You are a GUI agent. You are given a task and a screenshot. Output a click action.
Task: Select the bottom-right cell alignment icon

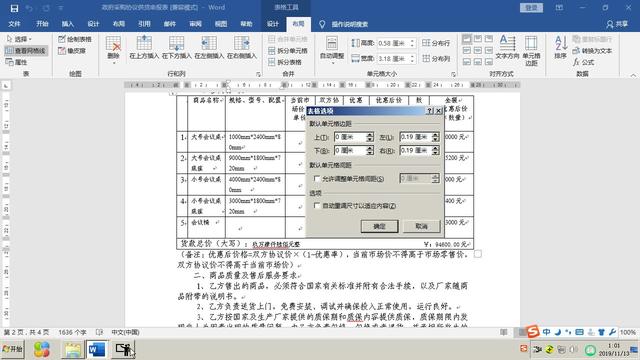pyautogui.click(x=489, y=62)
